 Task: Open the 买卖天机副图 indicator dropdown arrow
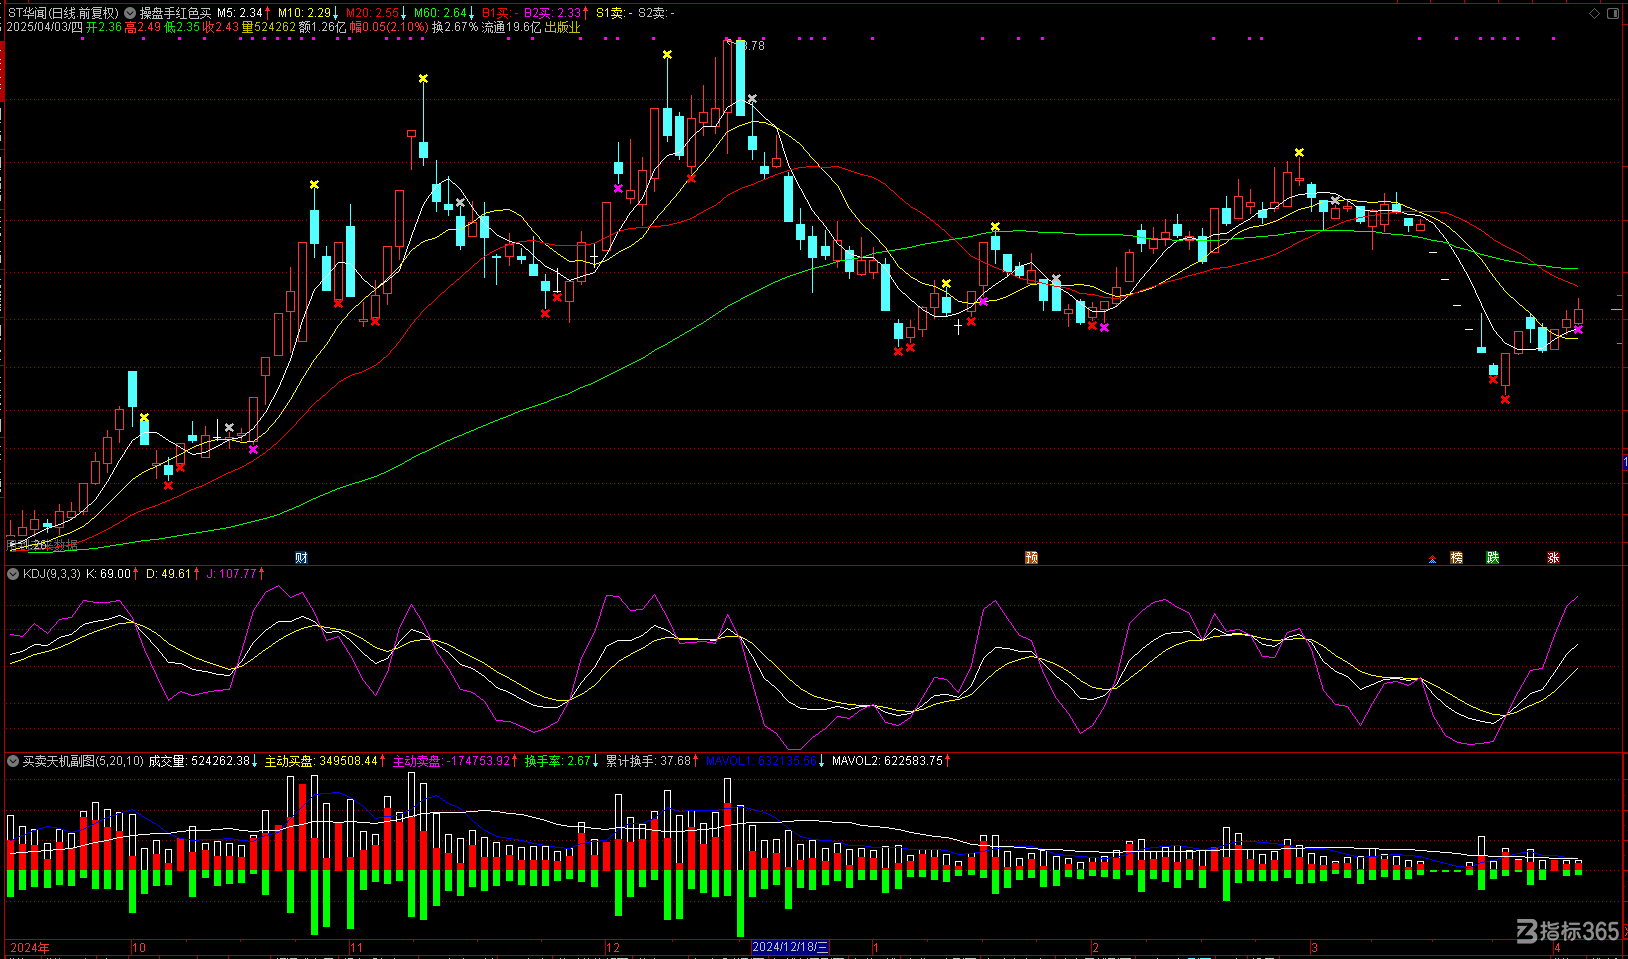(13, 761)
